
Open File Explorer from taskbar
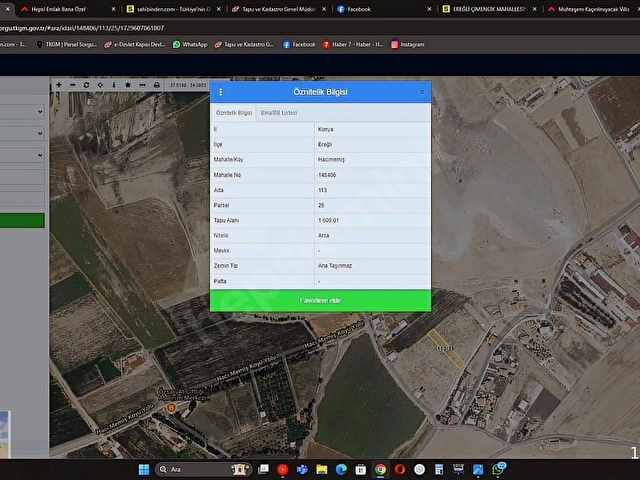click(x=322, y=469)
